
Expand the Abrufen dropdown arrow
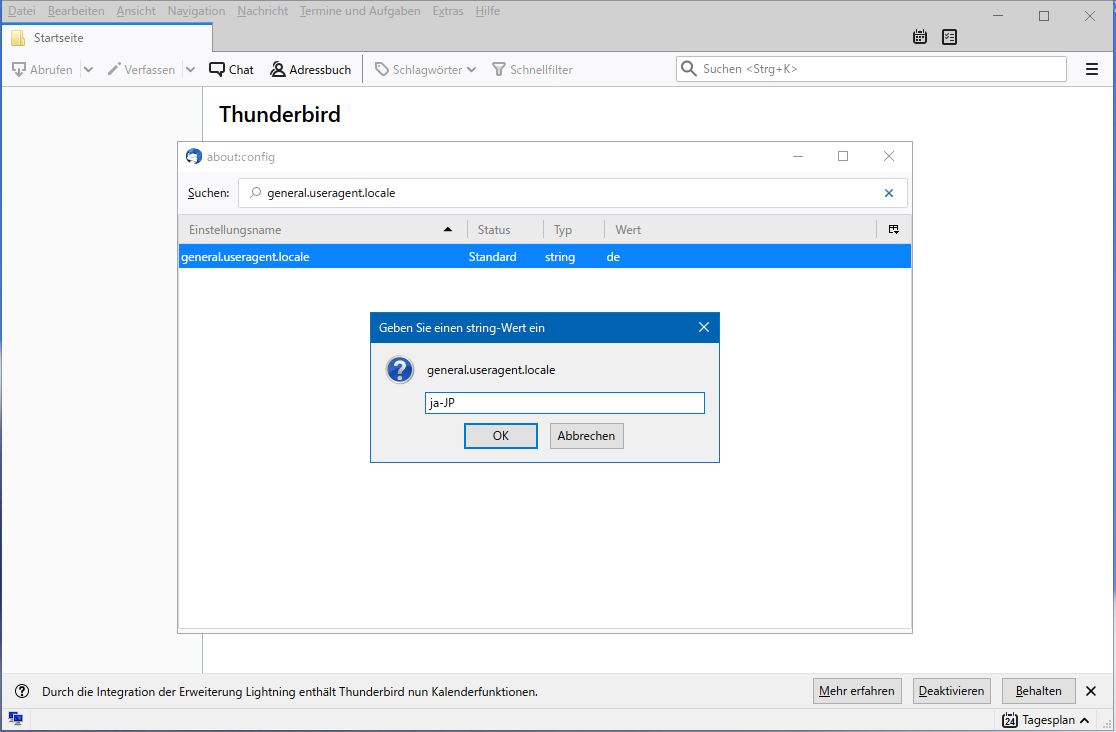[x=88, y=69]
